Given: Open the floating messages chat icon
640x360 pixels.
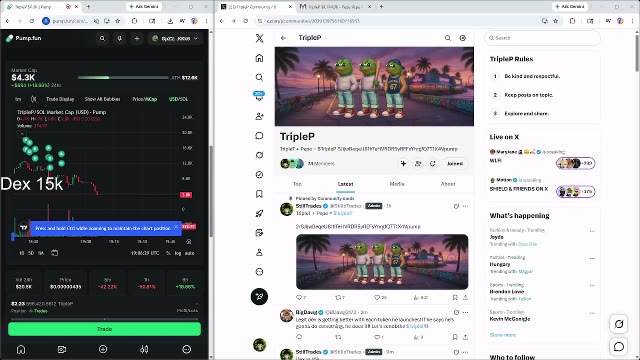Looking at the screenshot, I should tap(619, 347).
